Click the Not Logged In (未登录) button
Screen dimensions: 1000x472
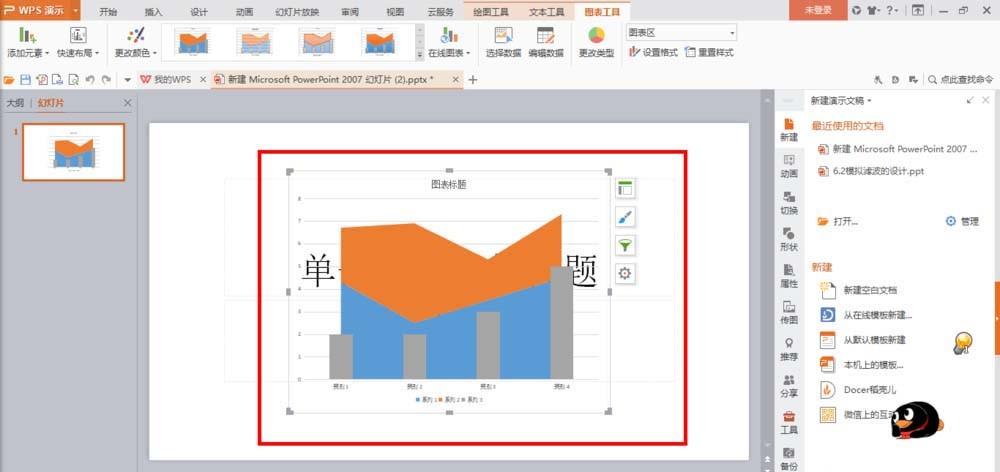[816, 10]
